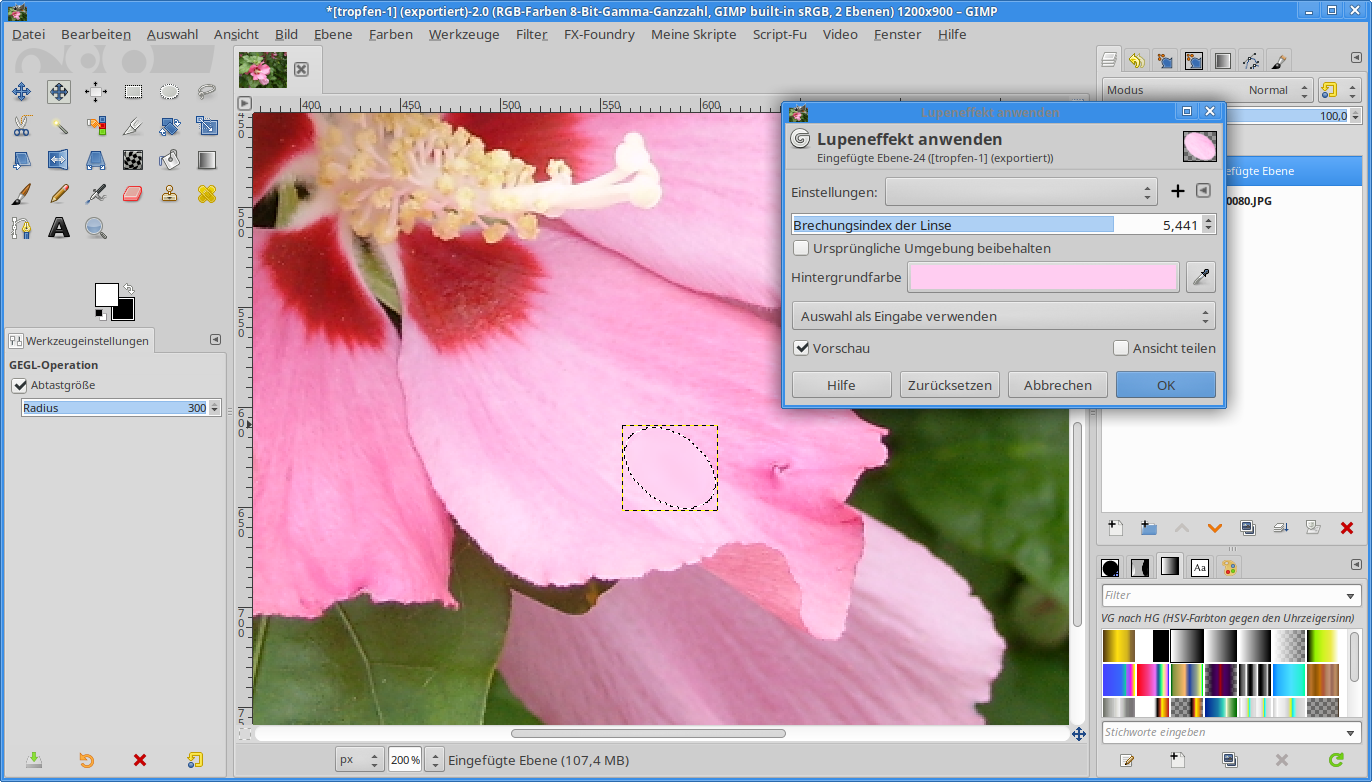Click OK to apply the Lupeneffekt
The width and height of the screenshot is (1372, 782).
coord(1165,385)
